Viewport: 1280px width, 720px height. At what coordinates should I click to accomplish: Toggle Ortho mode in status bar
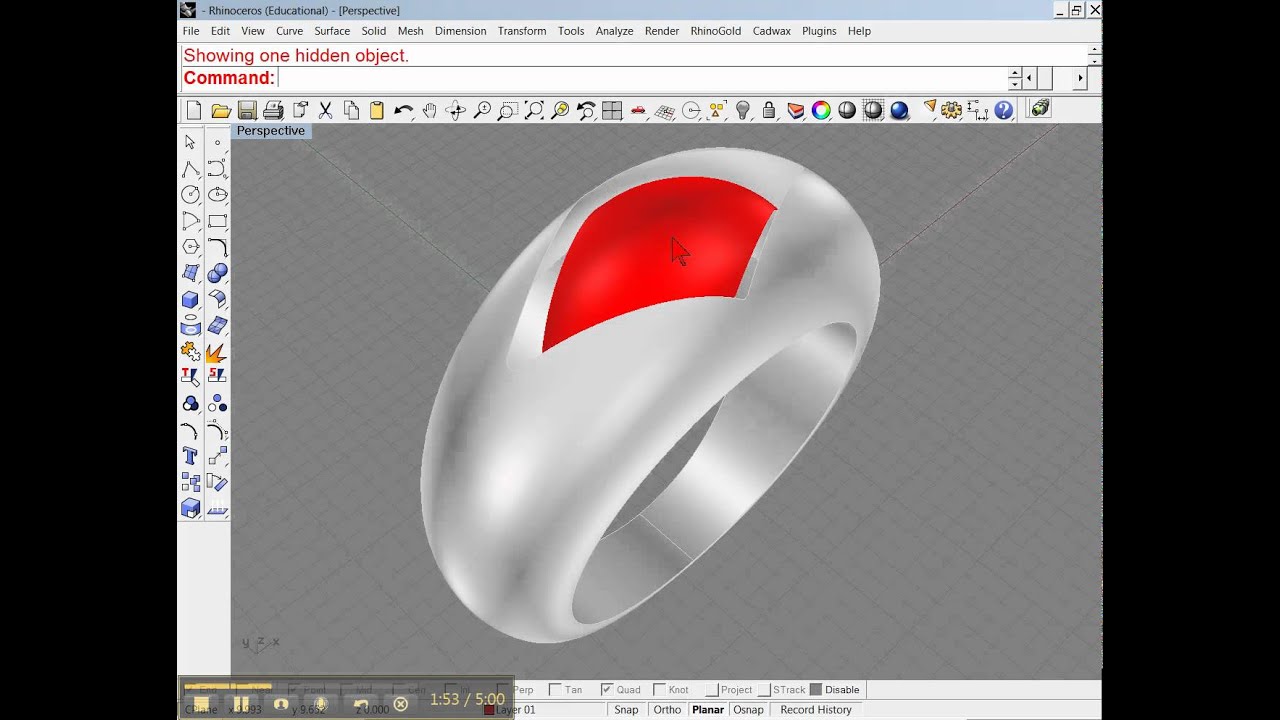[x=667, y=710]
